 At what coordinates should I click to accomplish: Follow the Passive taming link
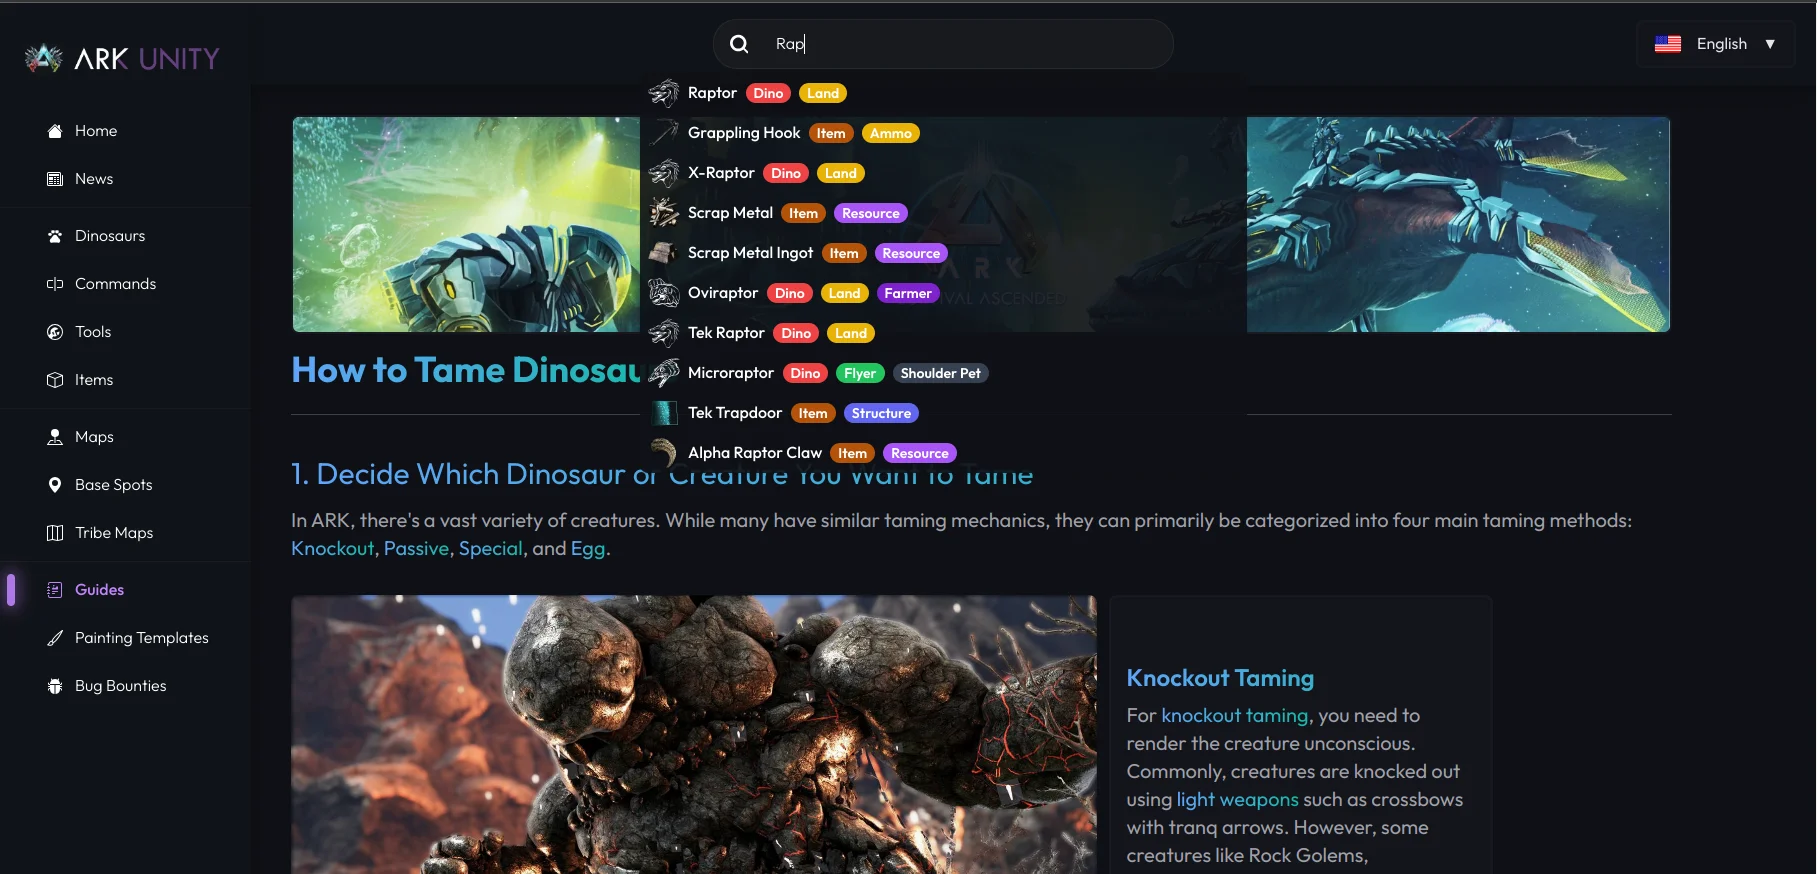[416, 549]
